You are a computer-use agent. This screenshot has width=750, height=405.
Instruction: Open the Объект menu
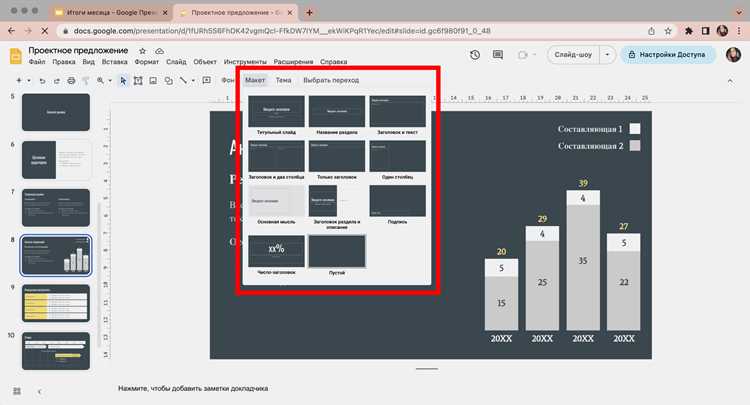coord(205,62)
